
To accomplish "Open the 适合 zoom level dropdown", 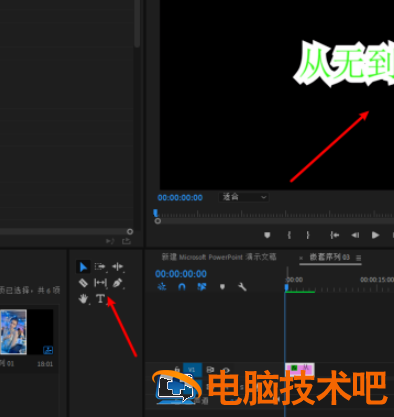I will pos(244,197).
